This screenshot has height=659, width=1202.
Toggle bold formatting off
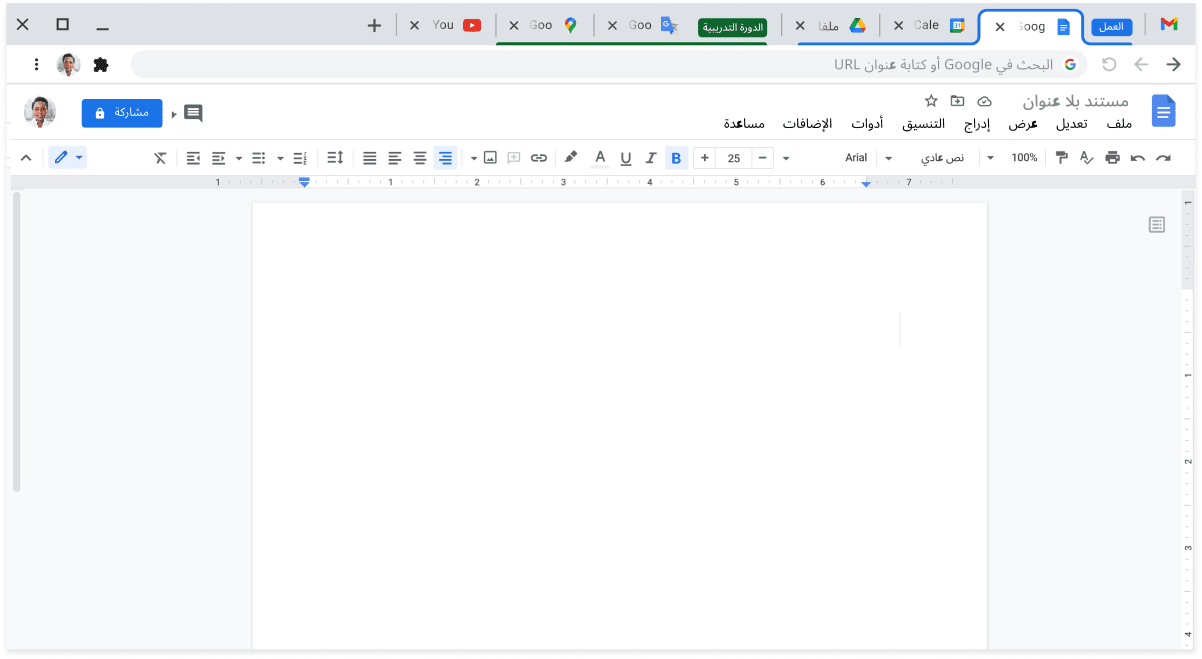pos(677,158)
